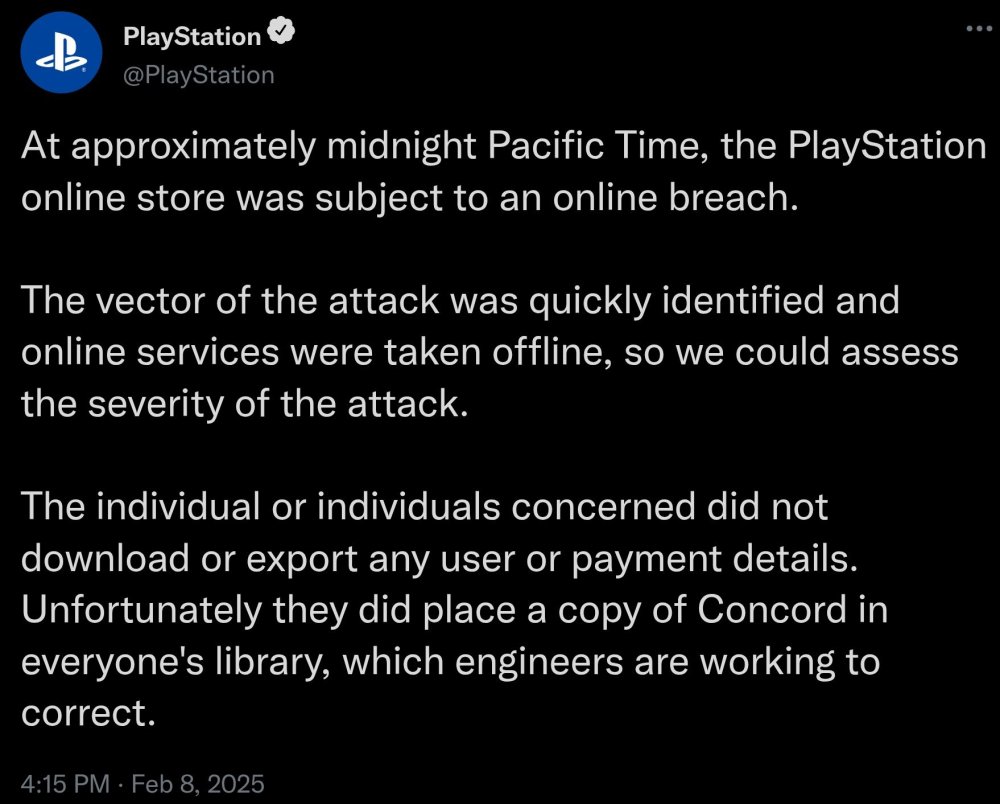Open the PlayStation profile avatar
This screenshot has width=1000, height=804.
click(62, 53)
